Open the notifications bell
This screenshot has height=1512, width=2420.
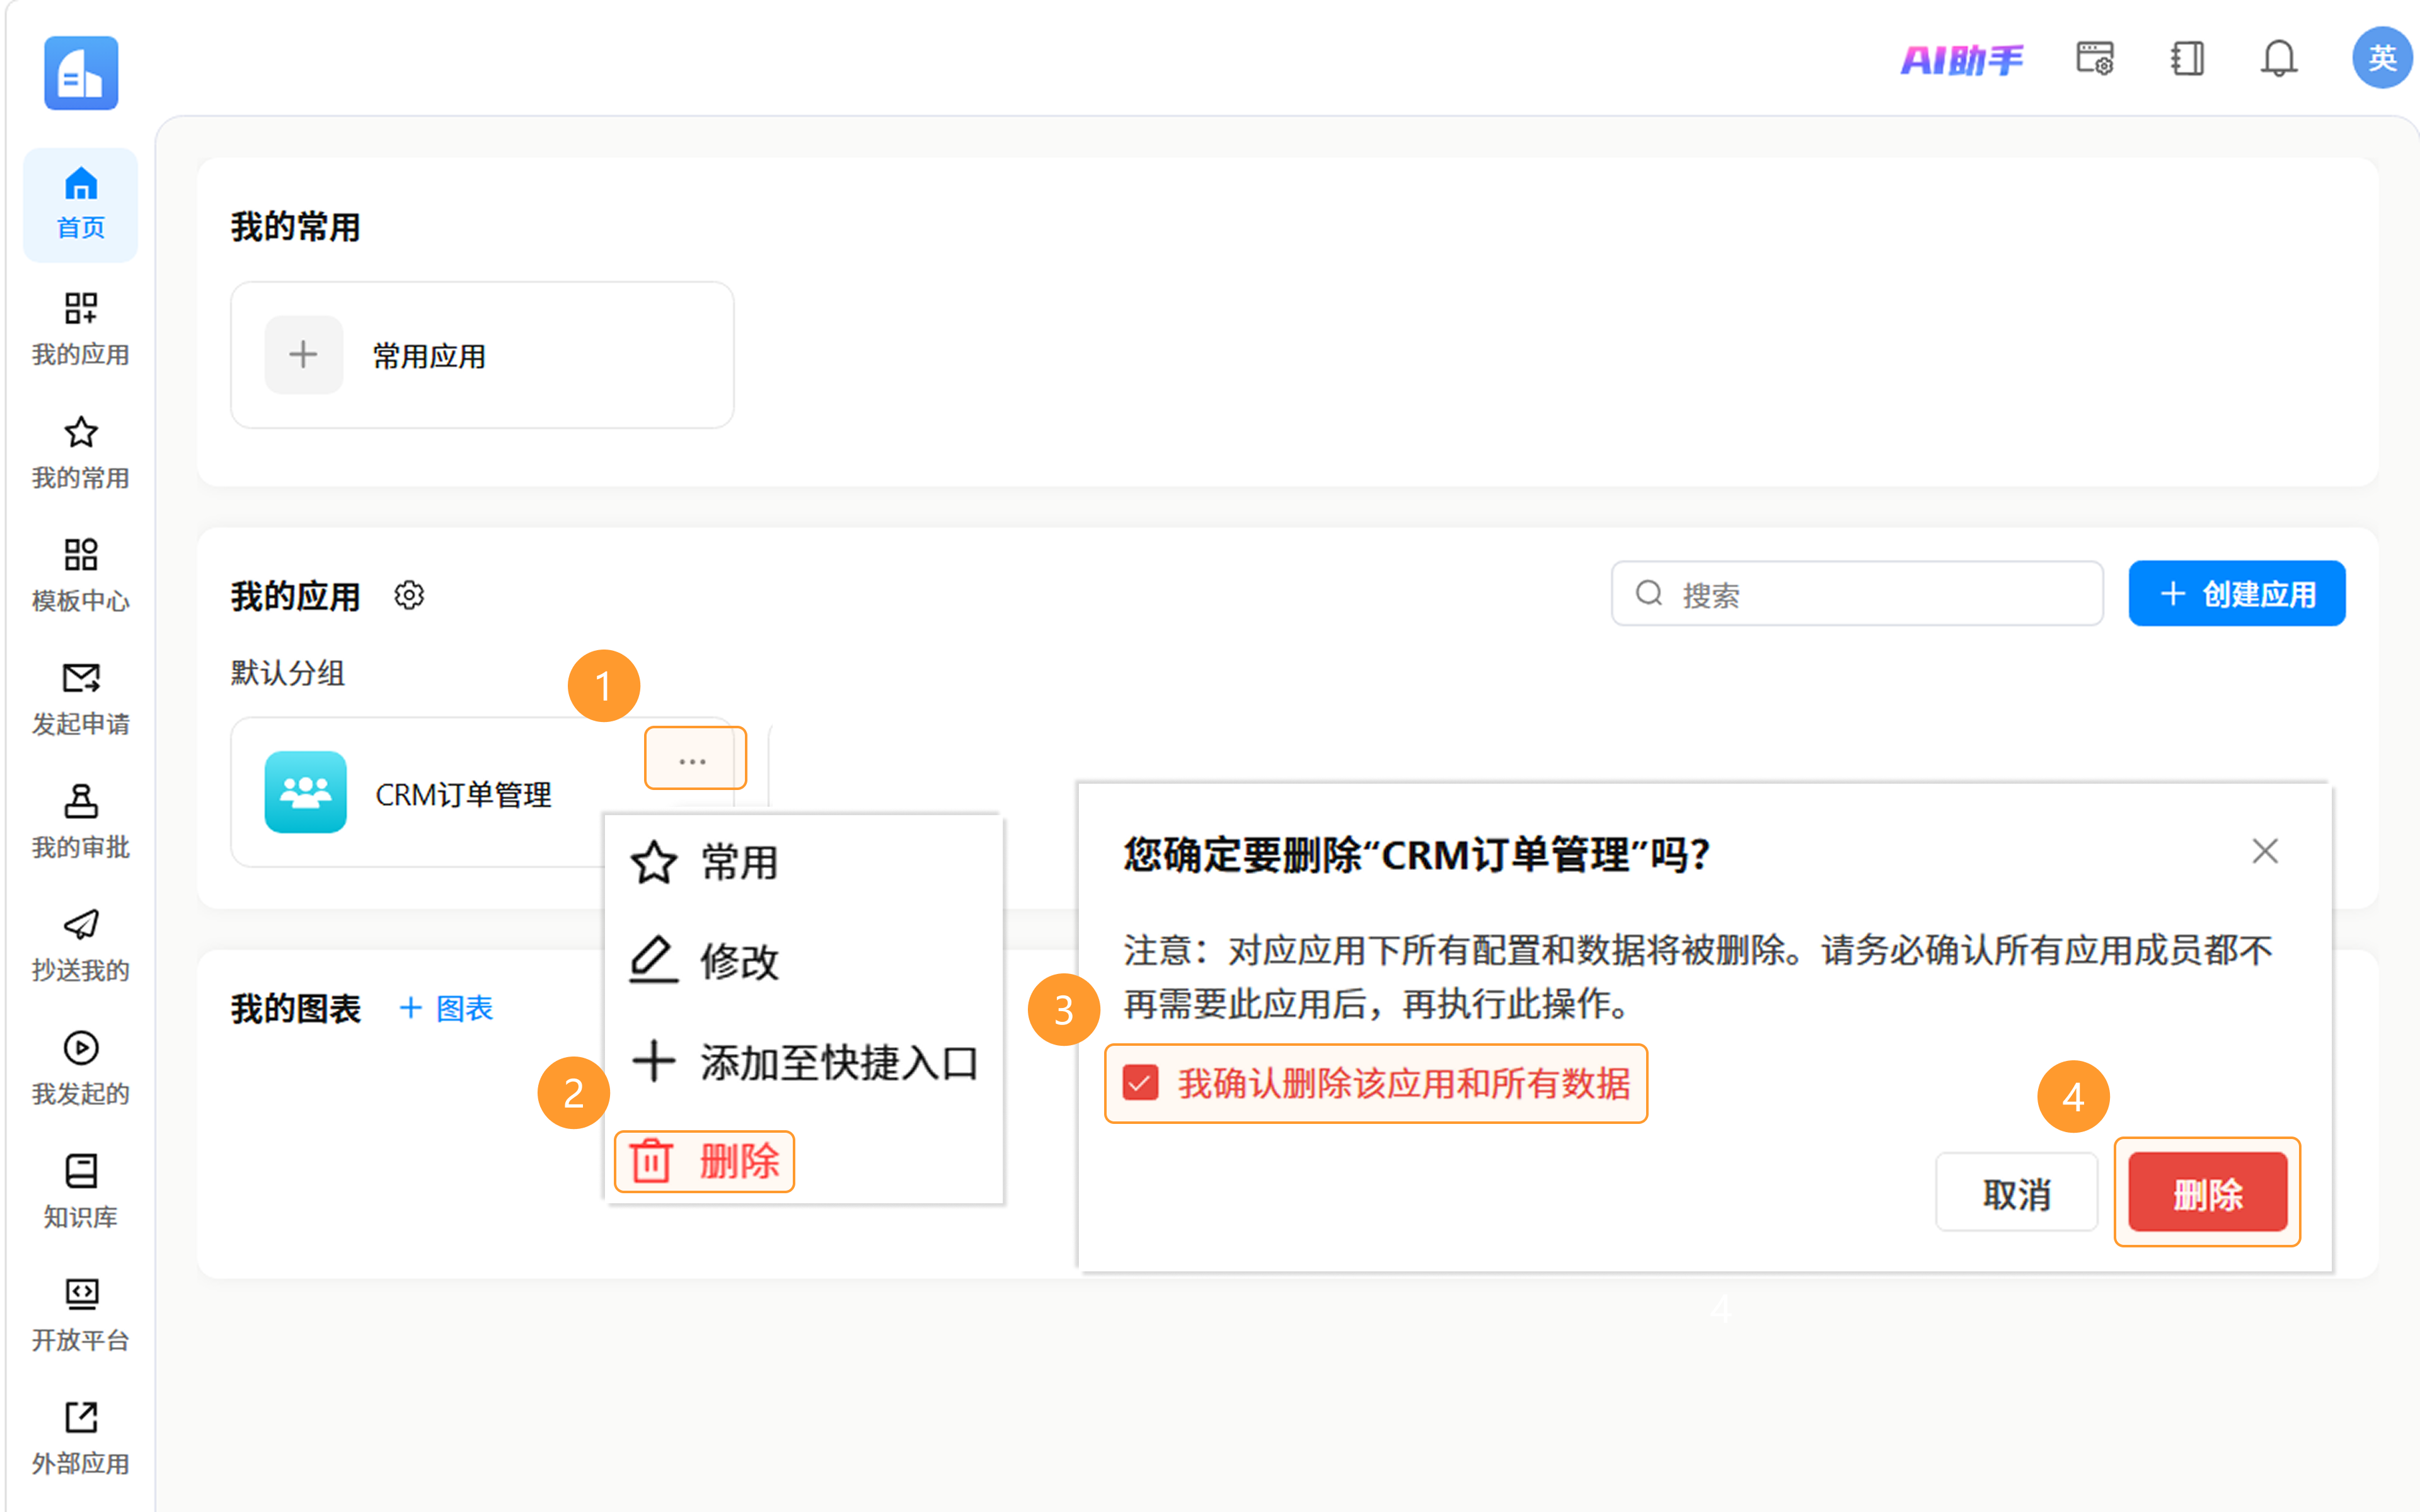click(2279, 59)
